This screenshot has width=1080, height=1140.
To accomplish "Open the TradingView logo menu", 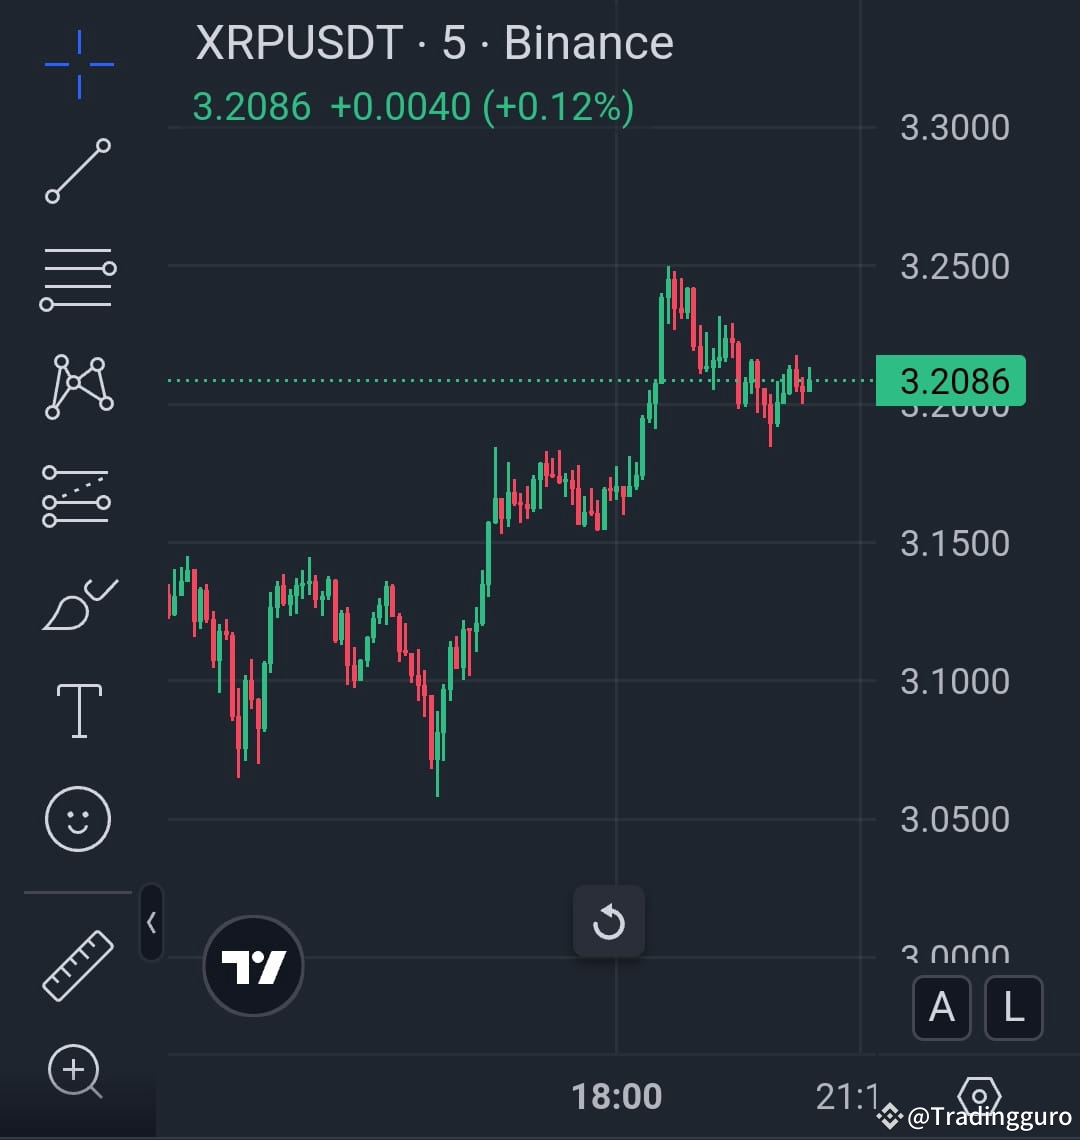I will 252,965.
